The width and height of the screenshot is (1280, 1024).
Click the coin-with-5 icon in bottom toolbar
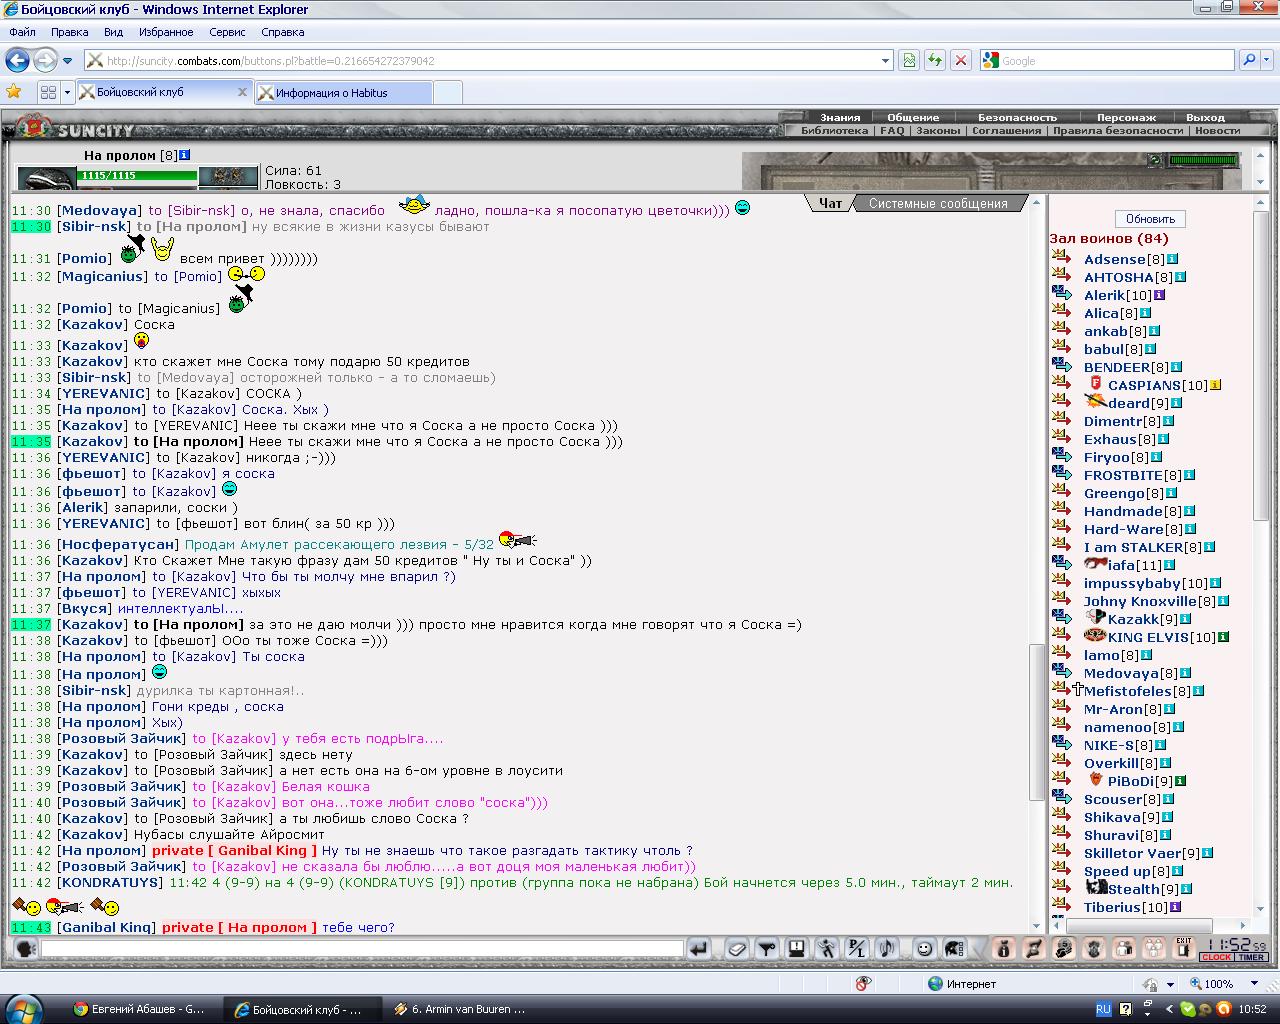click(1064, 949)
